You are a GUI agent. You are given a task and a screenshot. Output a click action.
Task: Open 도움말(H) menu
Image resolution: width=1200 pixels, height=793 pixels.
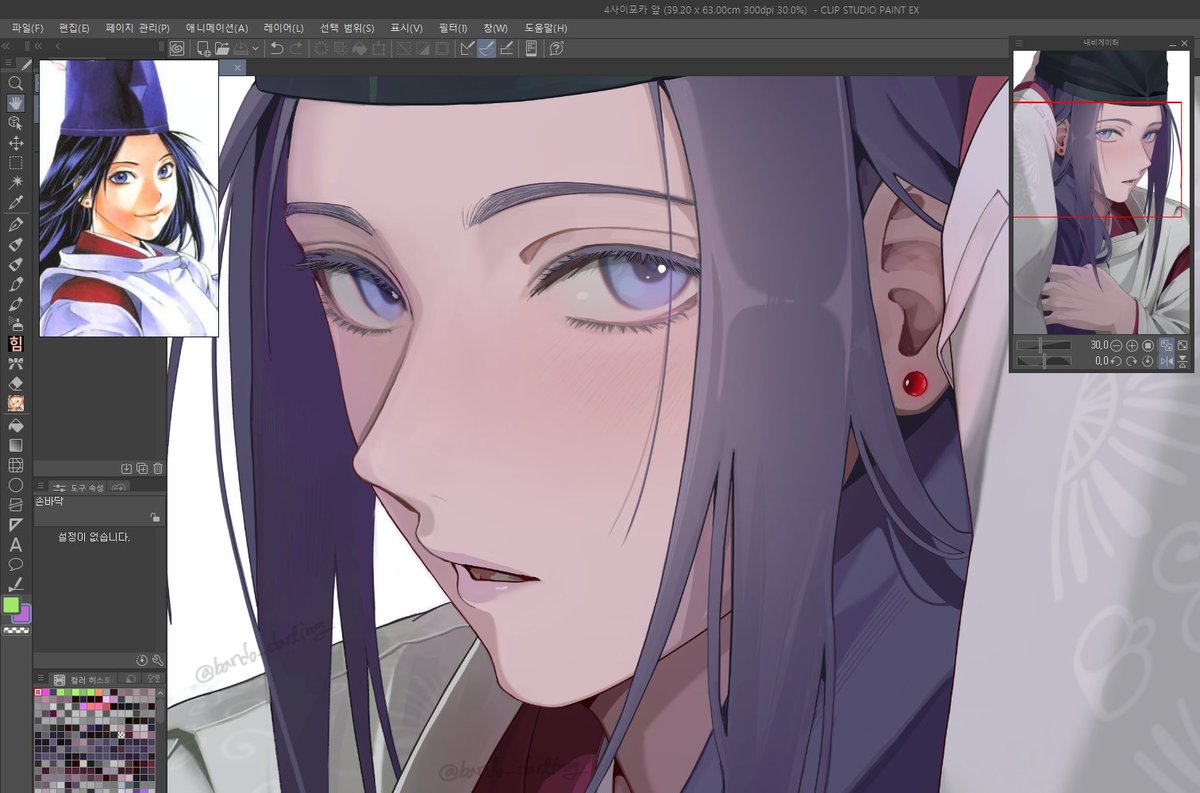click(546, 28)
